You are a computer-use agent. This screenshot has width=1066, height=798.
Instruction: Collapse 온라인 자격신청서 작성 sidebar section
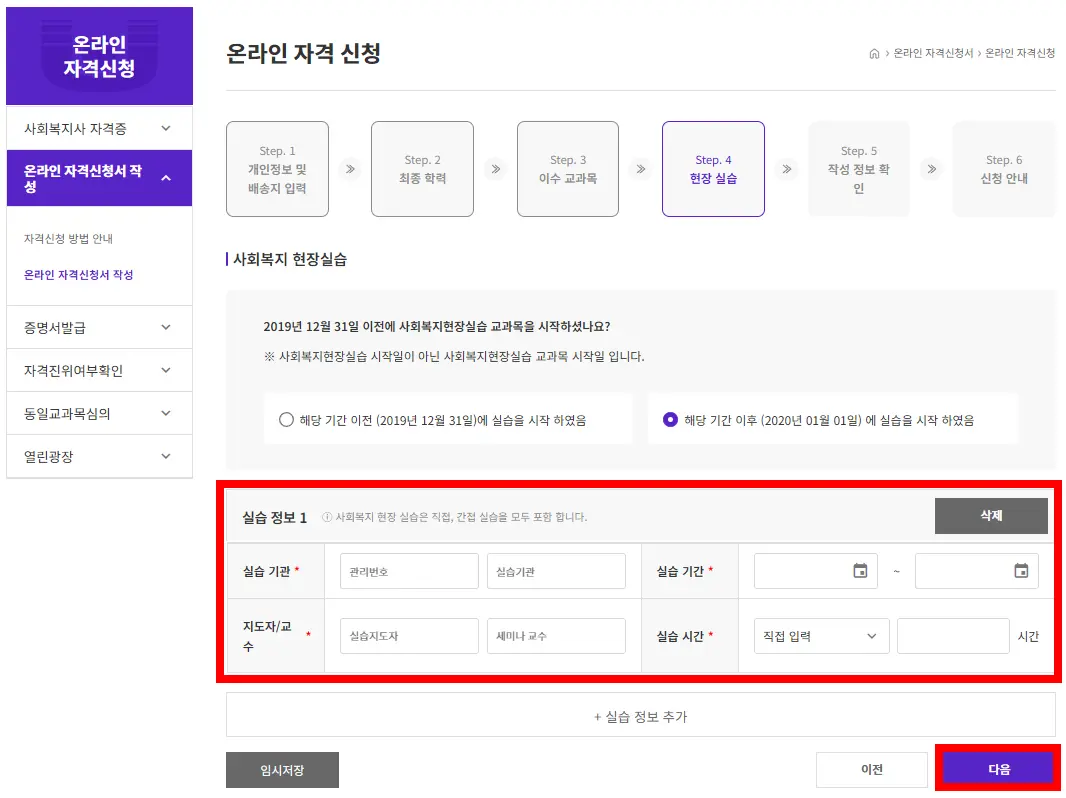point(99,178)
